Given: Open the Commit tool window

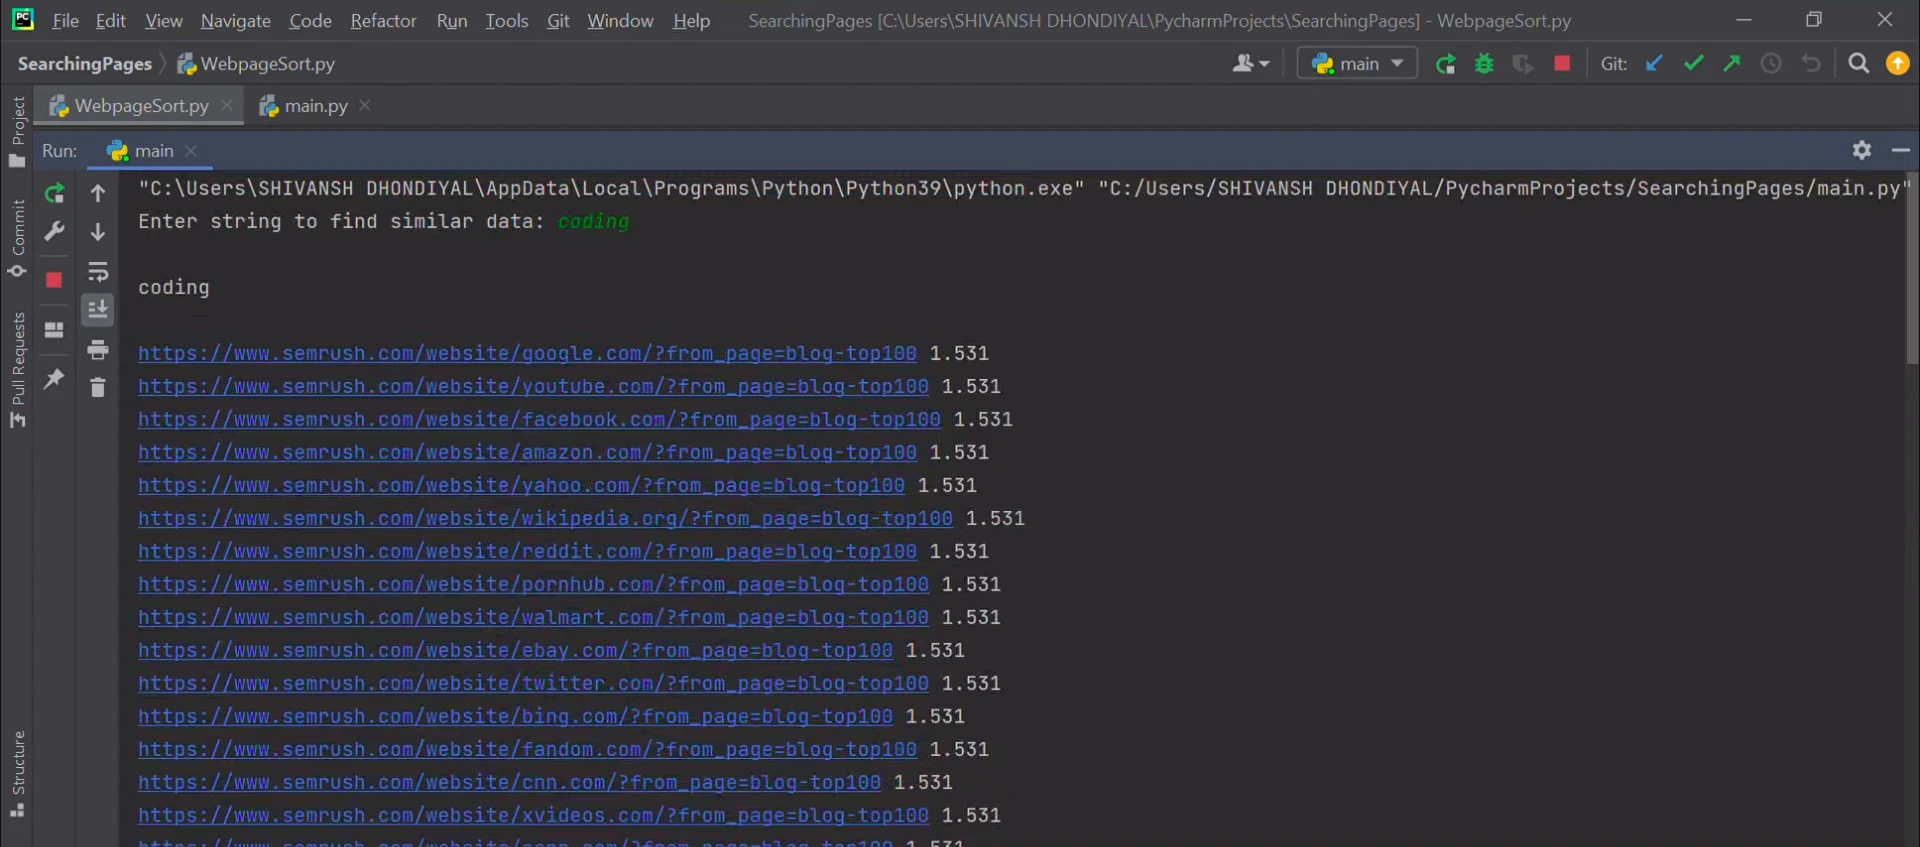Looking at the screenshot, I should pos(17,239).
